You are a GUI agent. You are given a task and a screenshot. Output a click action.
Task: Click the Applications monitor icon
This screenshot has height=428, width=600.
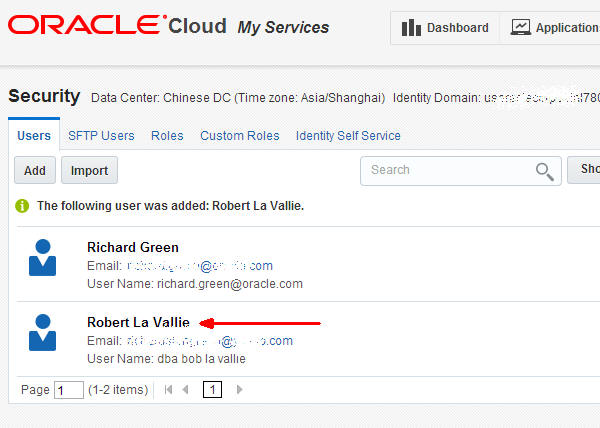coord(521,27)
